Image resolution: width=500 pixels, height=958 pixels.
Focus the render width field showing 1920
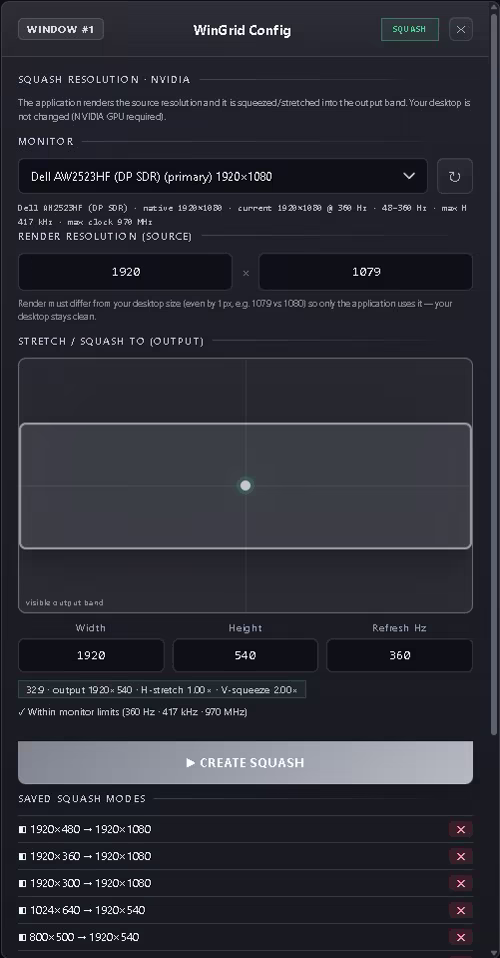125,272
